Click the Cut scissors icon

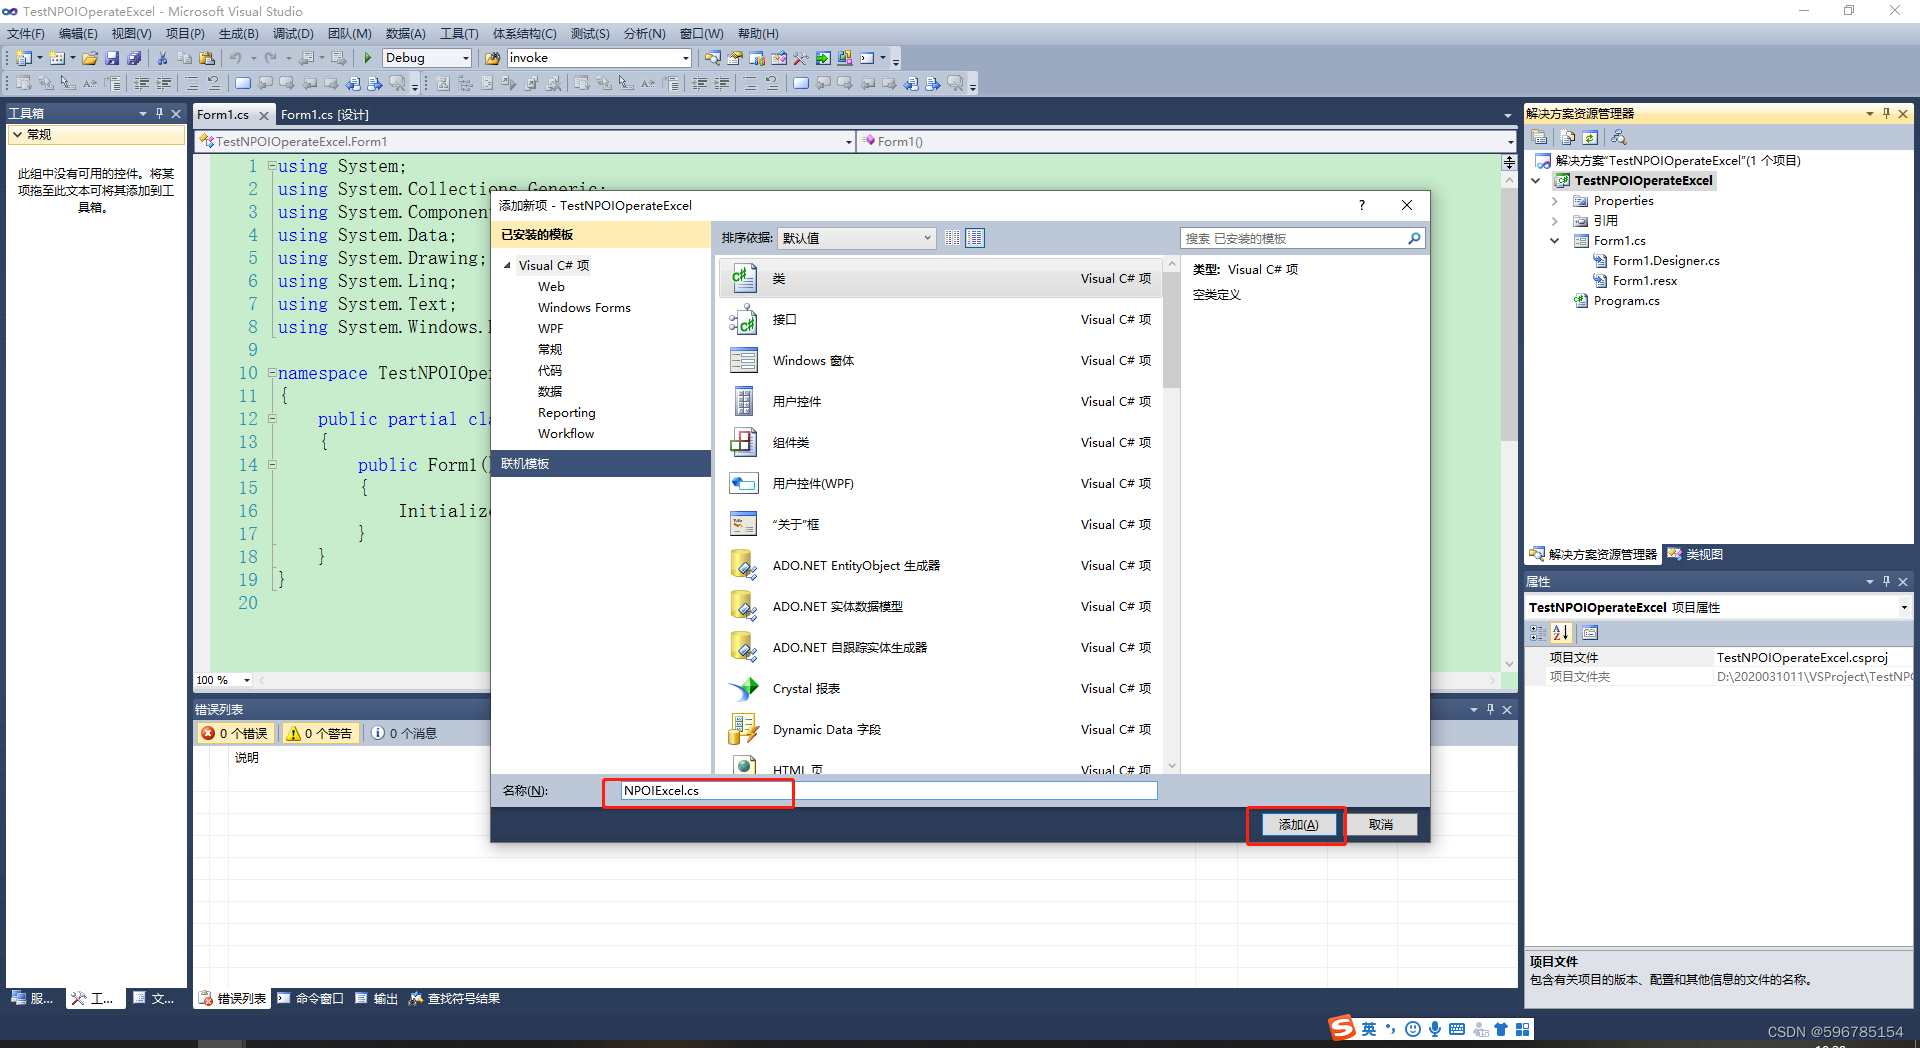pyautogui.click(x=162, y=58)
